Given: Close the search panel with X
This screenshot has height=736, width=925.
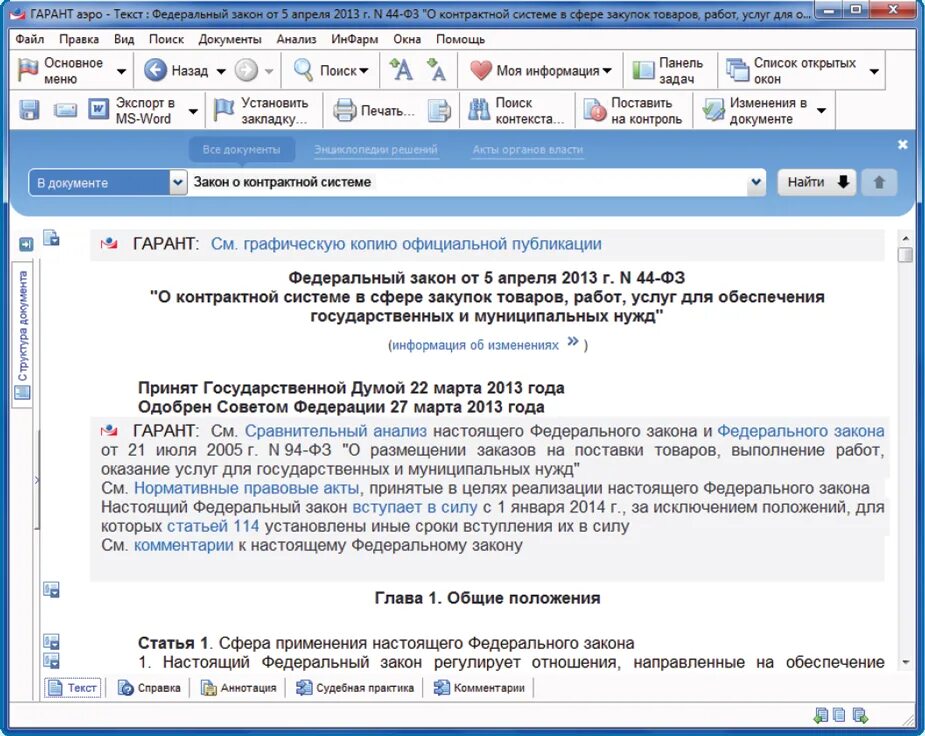Looking at the screenshot, I should coord(903,144).
